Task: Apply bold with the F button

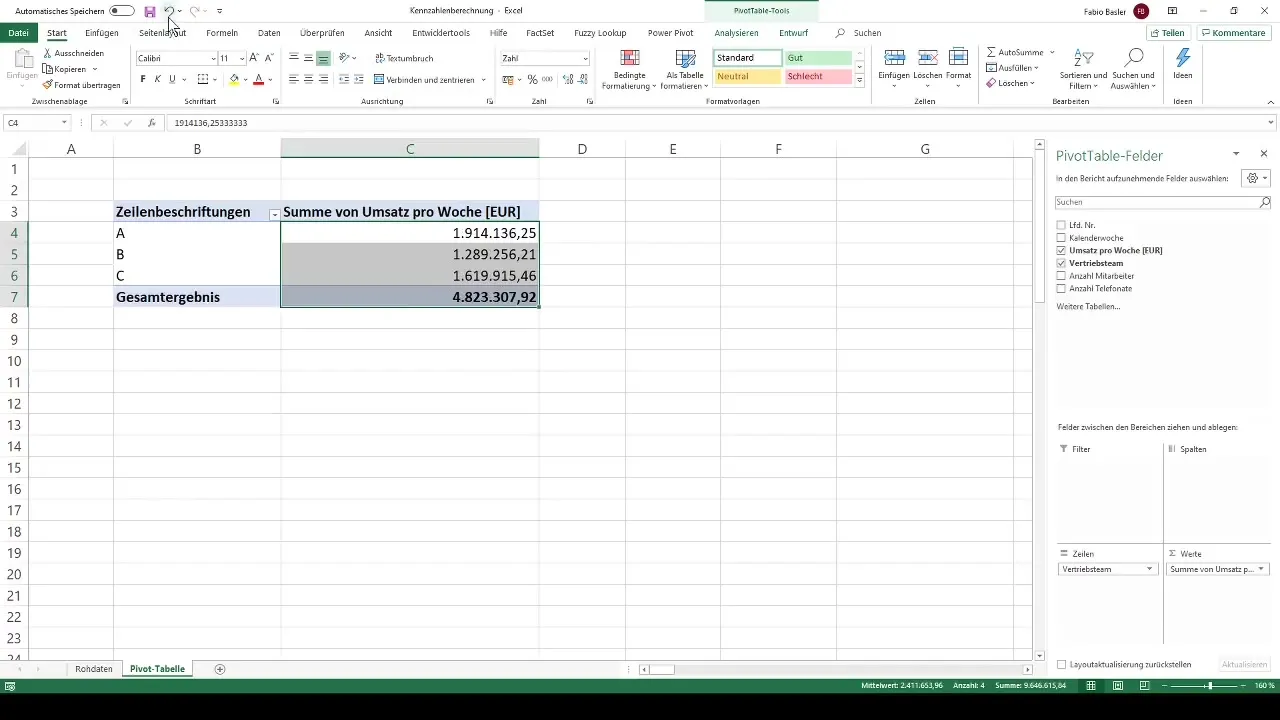Action: [143, 79]
